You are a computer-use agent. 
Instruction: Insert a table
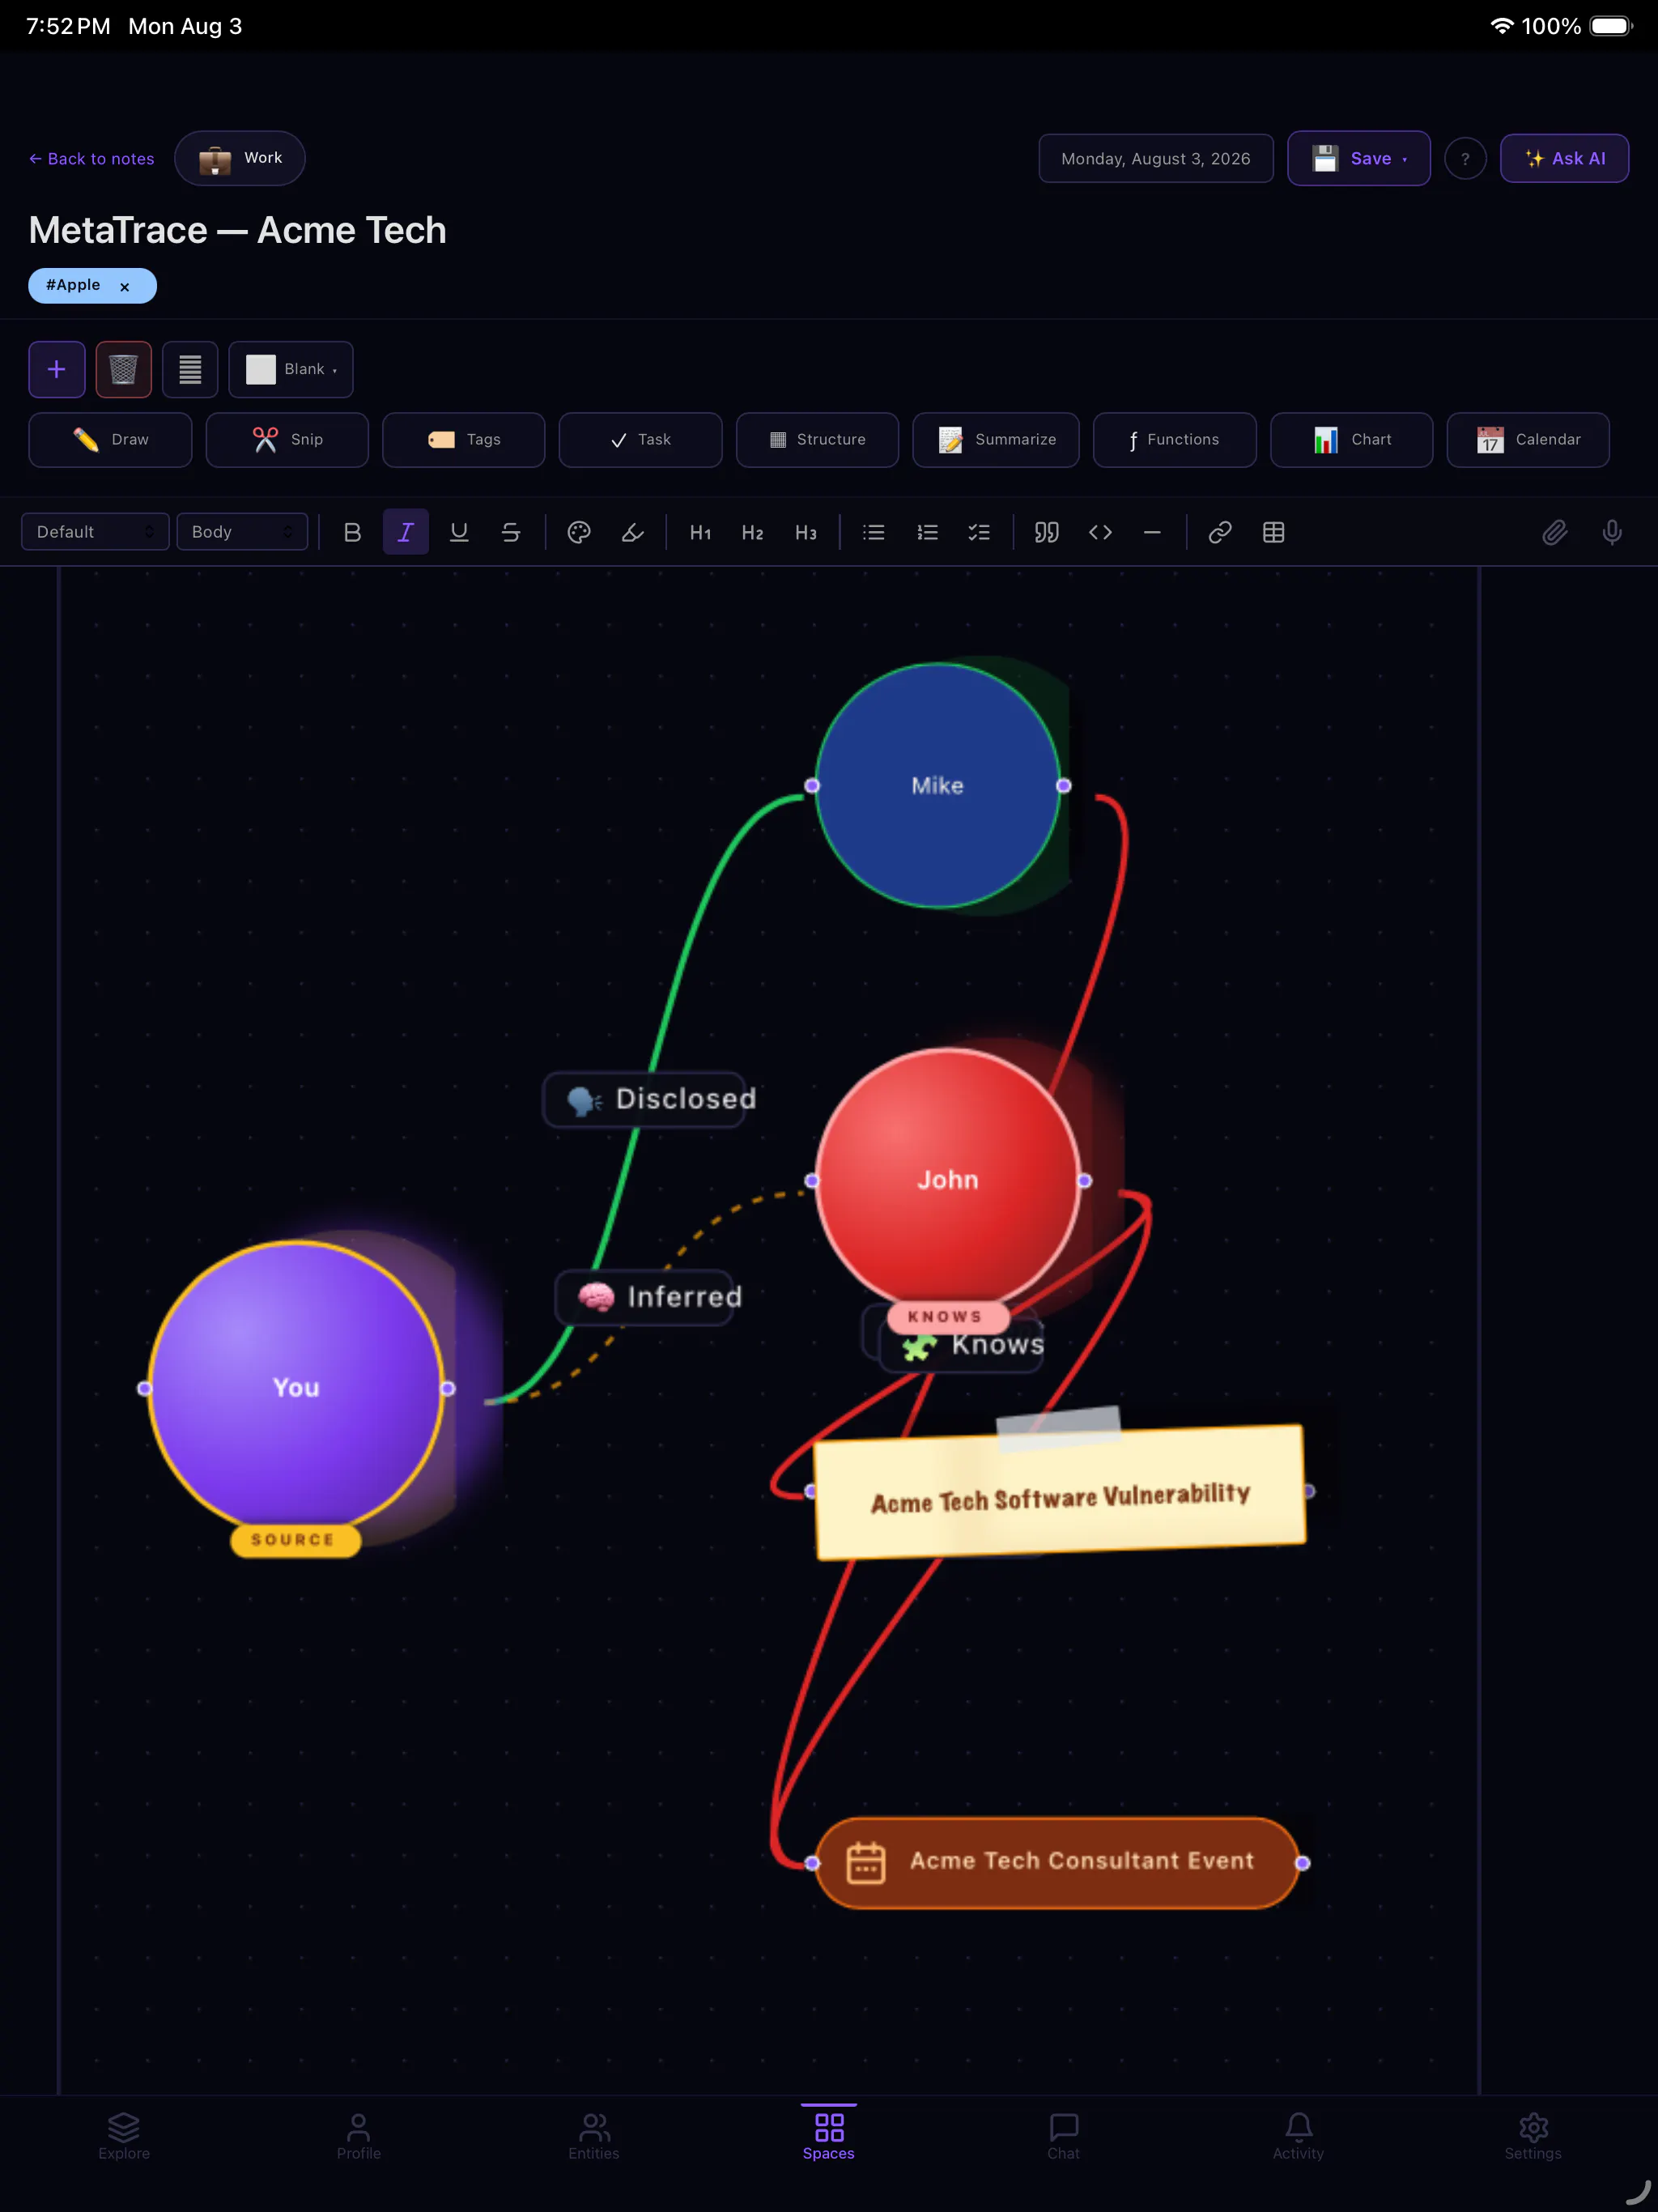(x=1273, y=532)
